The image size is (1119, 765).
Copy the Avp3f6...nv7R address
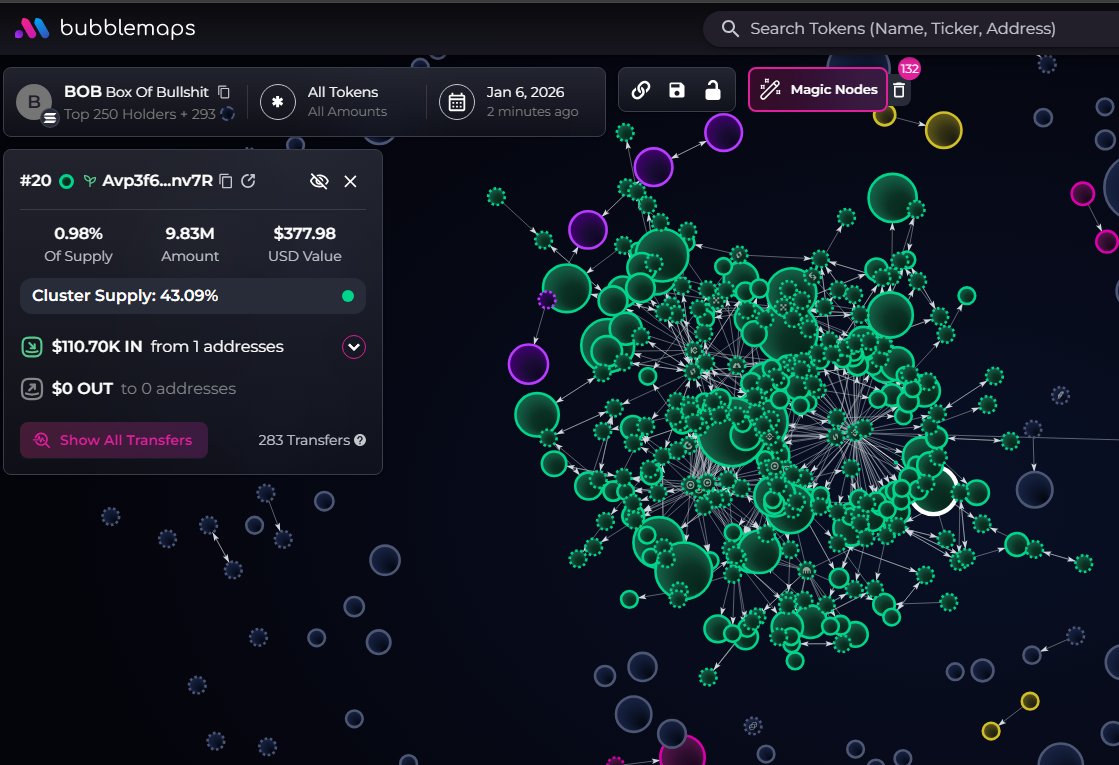click(x=226, y=181)
